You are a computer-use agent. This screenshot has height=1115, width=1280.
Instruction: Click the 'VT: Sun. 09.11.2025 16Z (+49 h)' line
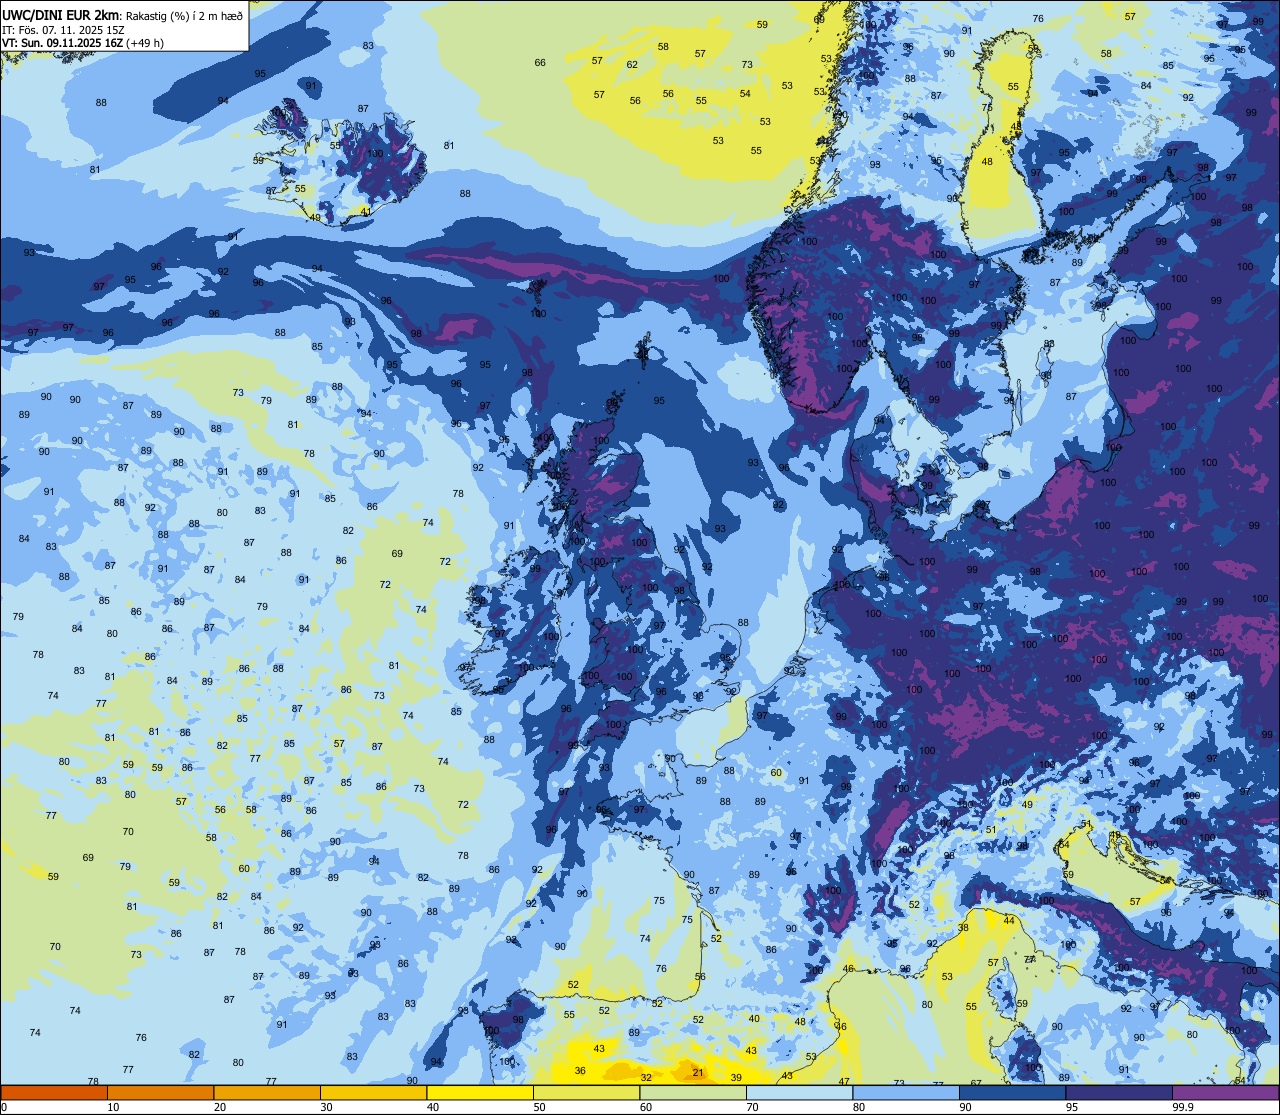[x=83, y=43]
